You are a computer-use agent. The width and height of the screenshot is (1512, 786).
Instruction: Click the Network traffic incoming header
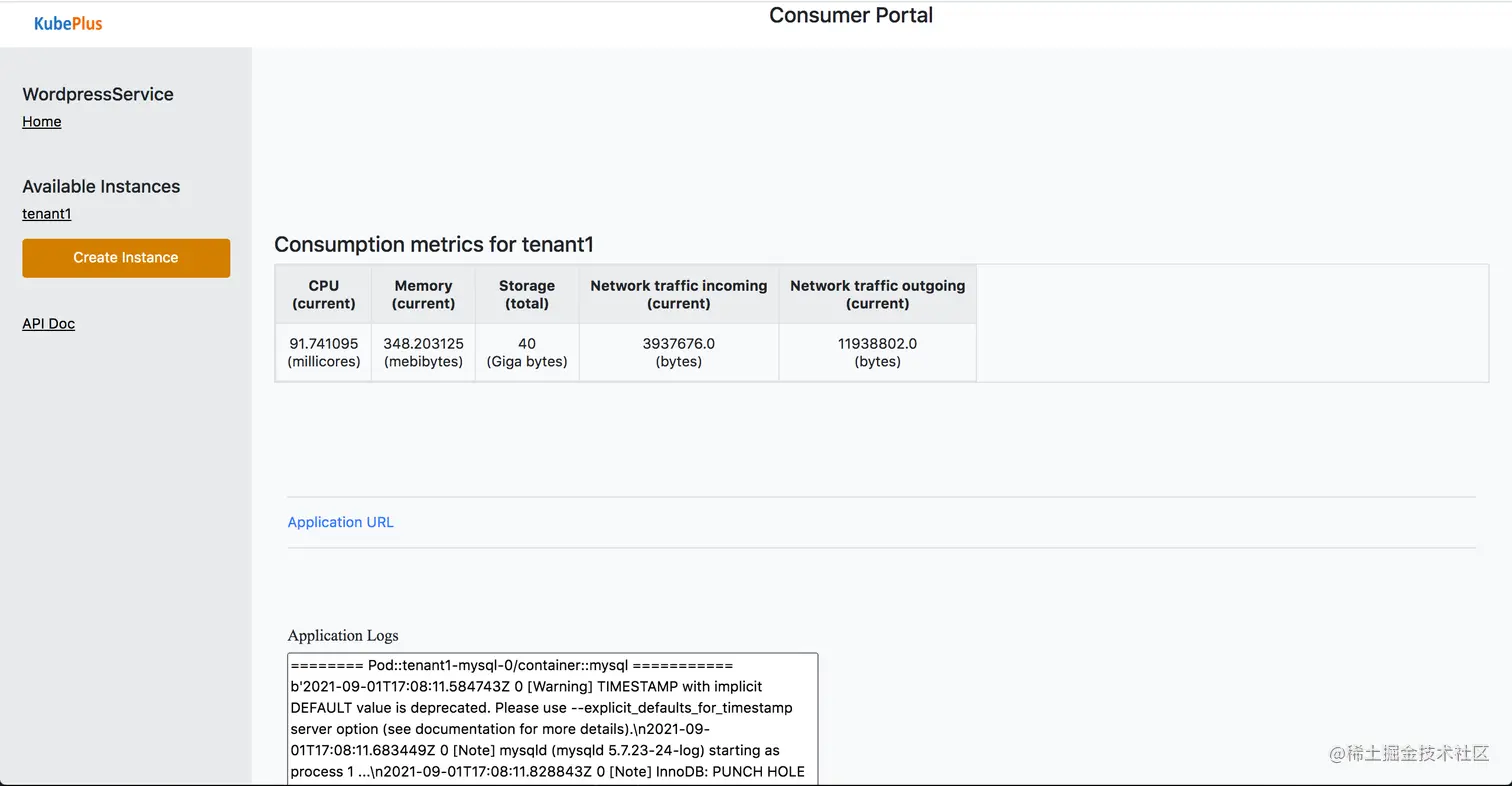pos(679,294)
